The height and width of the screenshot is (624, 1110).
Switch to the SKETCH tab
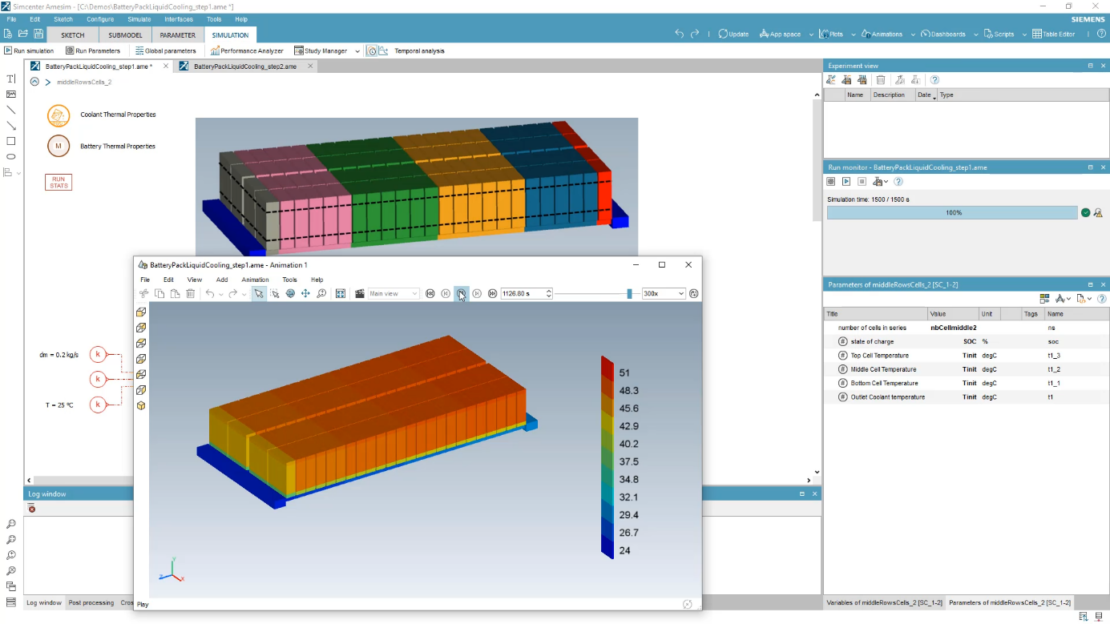pyautogui.click(x=73, y=33)
